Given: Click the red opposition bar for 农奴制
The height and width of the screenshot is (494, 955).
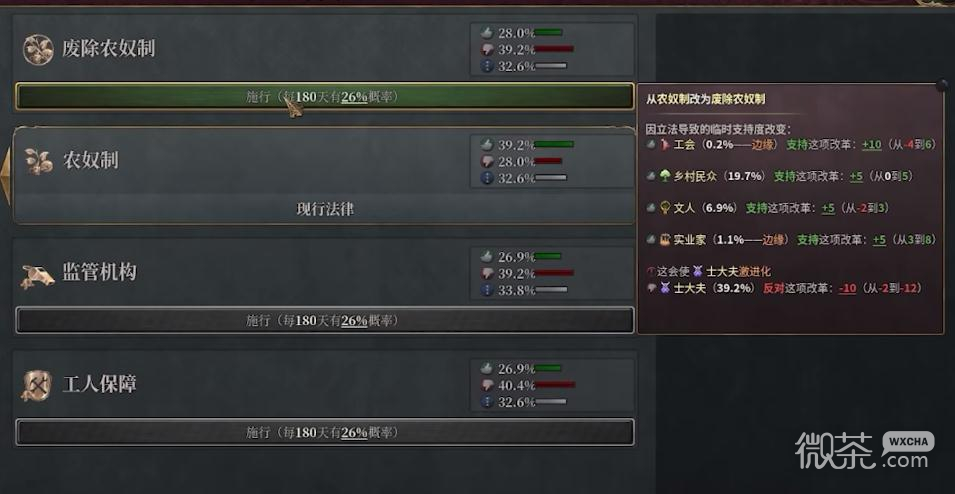Looking at the screenshot, I should coord(549,161).
